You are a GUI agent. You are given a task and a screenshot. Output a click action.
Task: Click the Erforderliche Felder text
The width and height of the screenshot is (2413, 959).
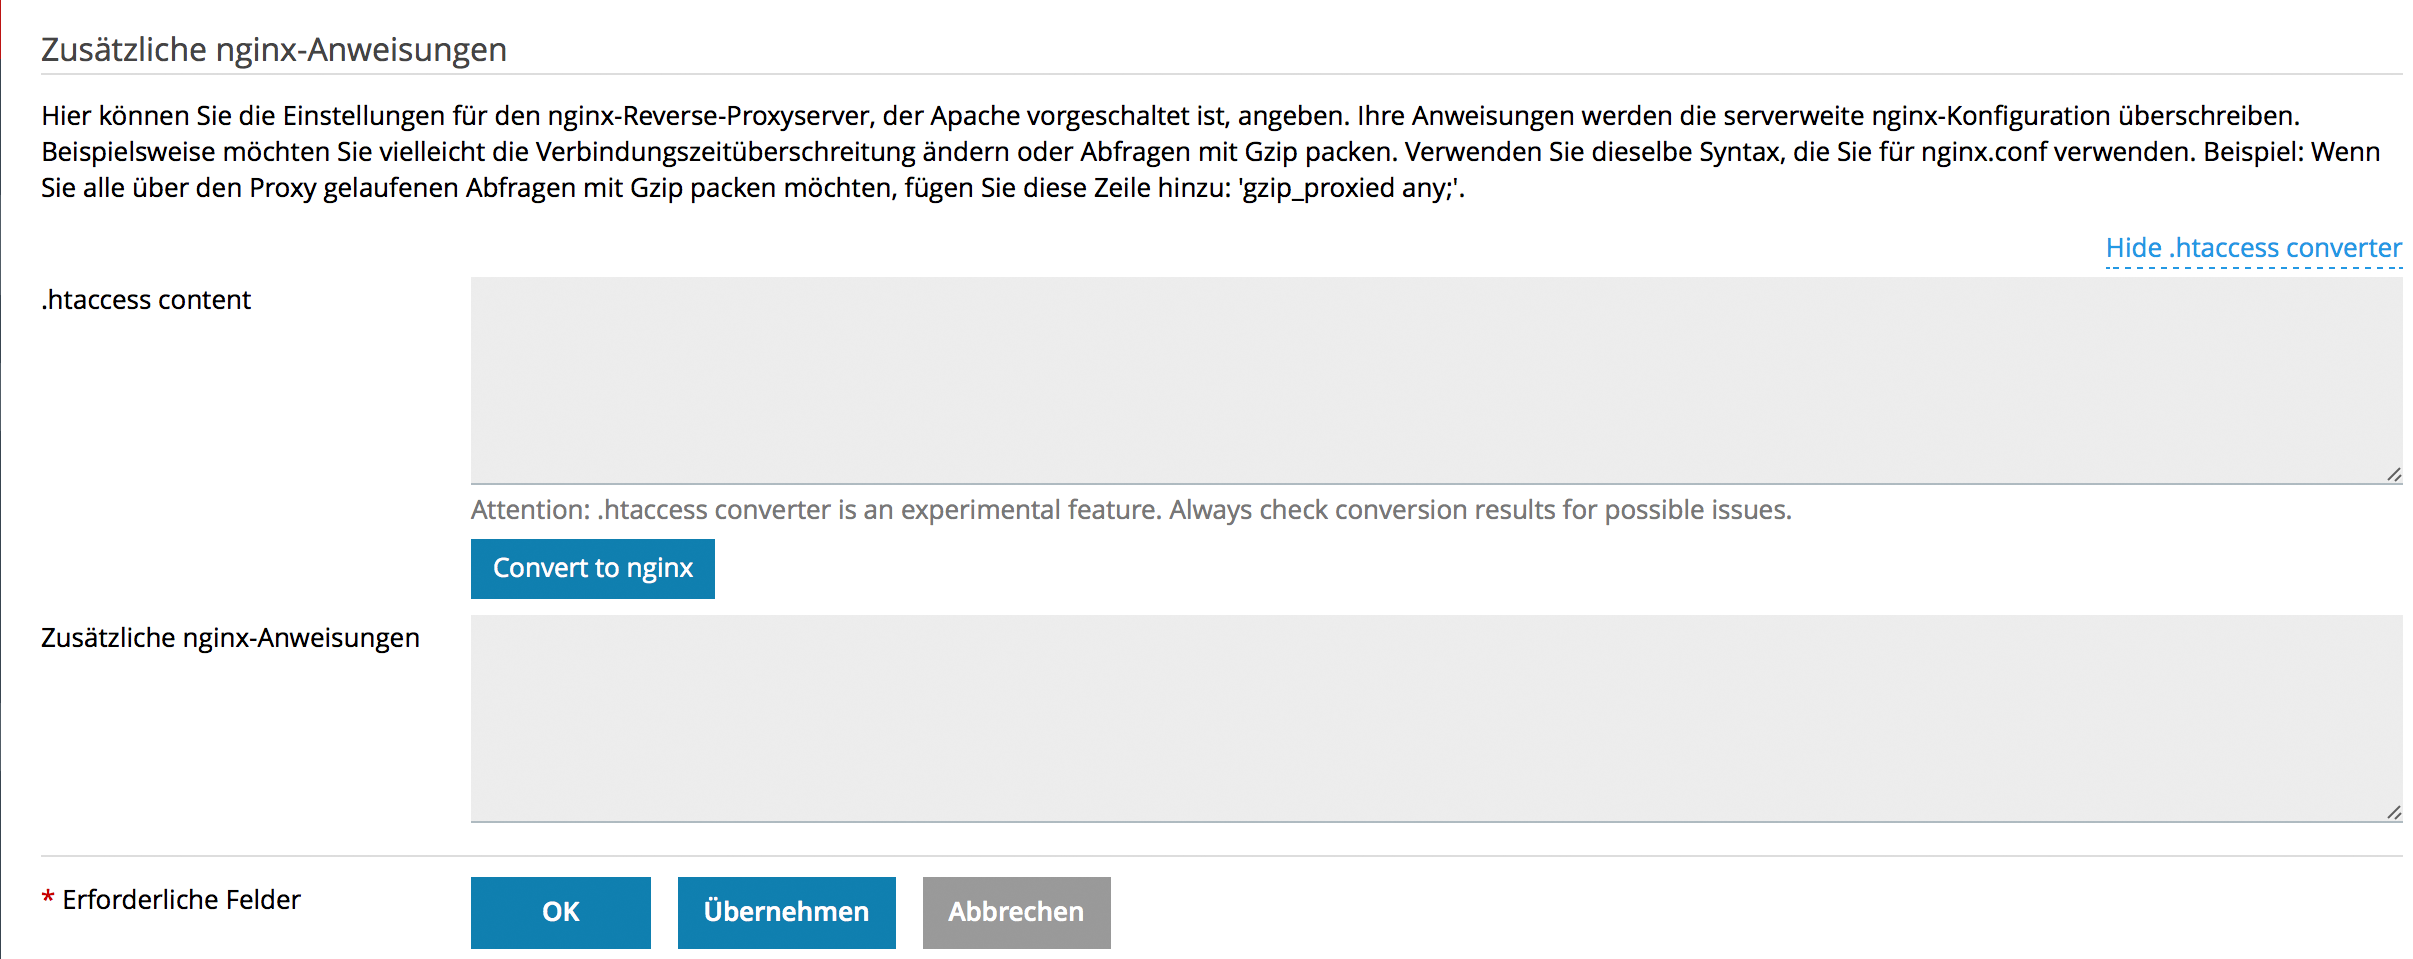tap(181, 900)
